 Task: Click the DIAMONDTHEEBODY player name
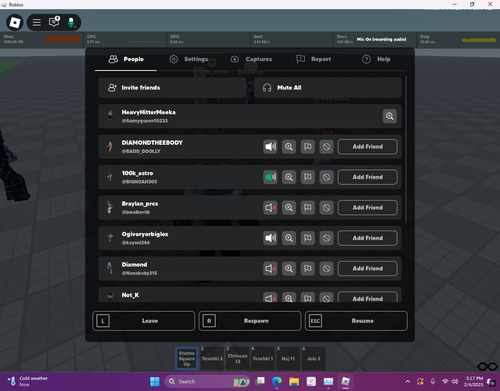(x=152, y=143)
